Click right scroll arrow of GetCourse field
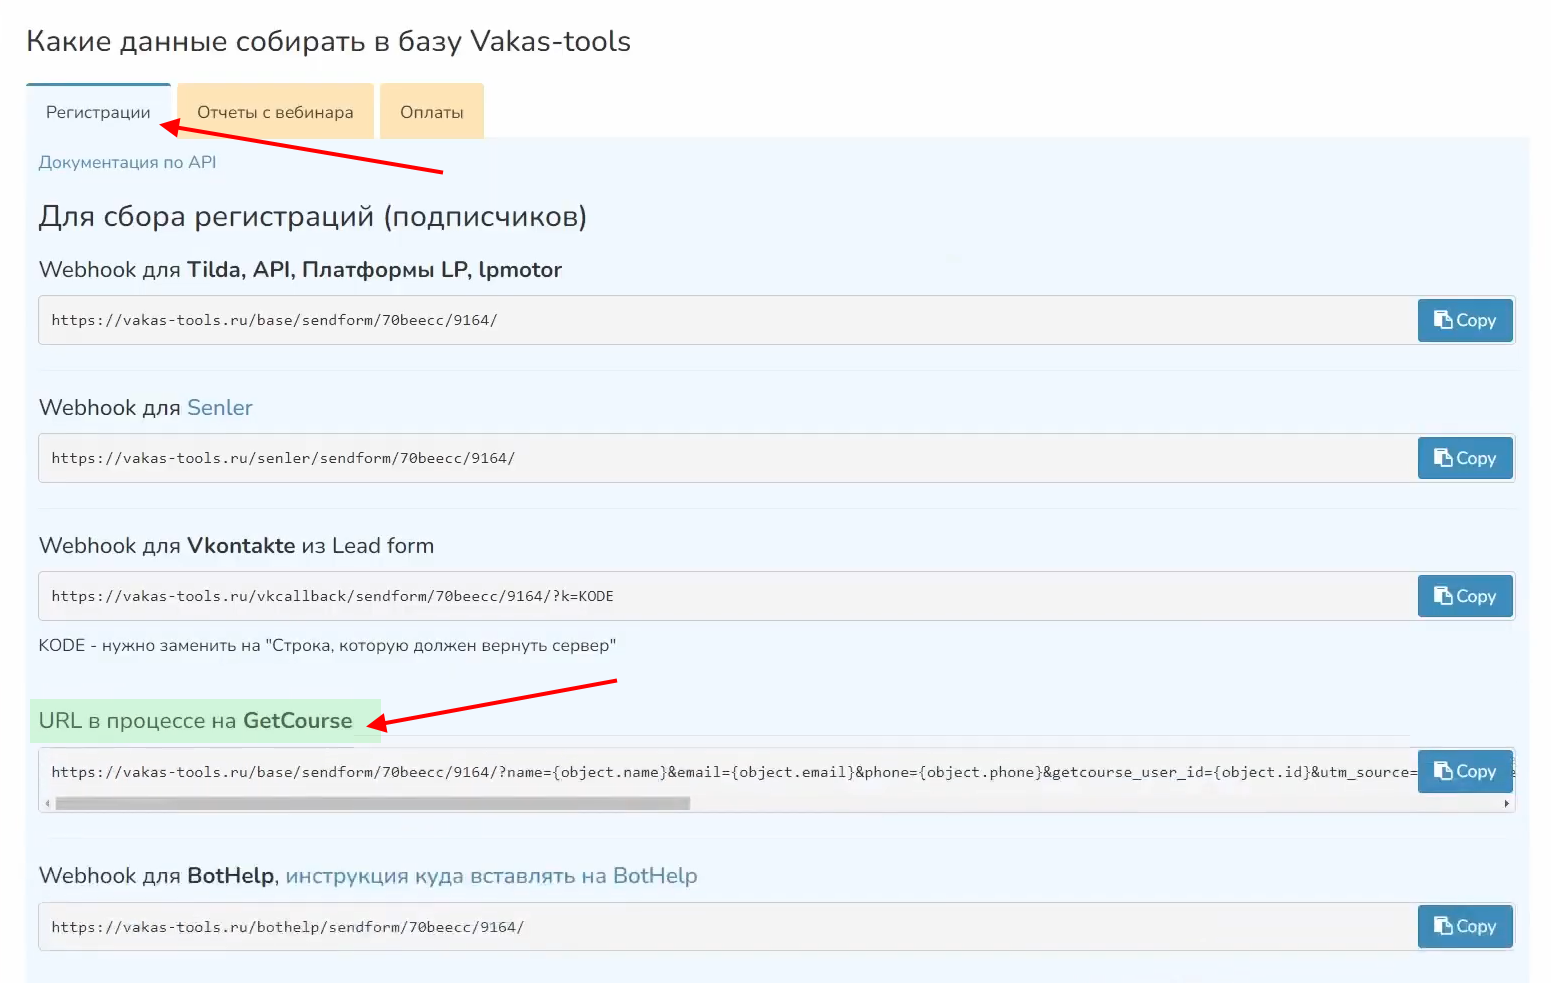 point(1506,803)
